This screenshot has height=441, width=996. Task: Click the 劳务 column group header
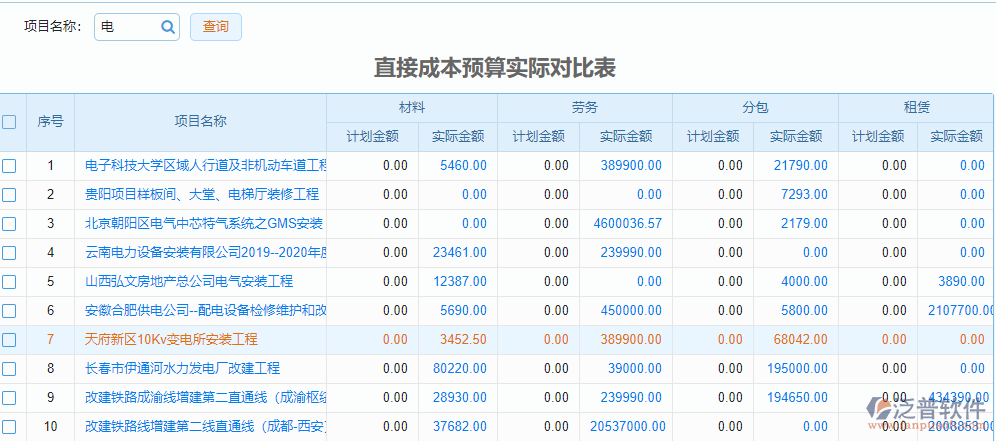tap(585, 108)
